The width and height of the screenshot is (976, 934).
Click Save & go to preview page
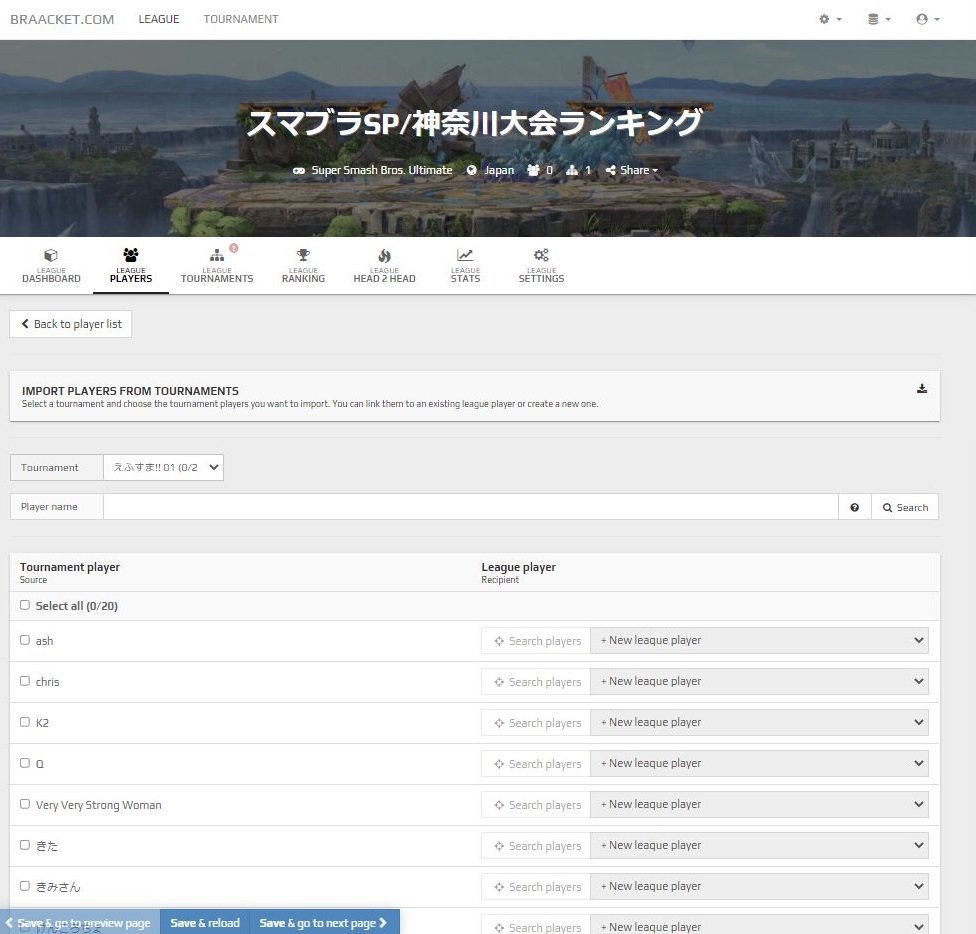click(x=80, y=923)
